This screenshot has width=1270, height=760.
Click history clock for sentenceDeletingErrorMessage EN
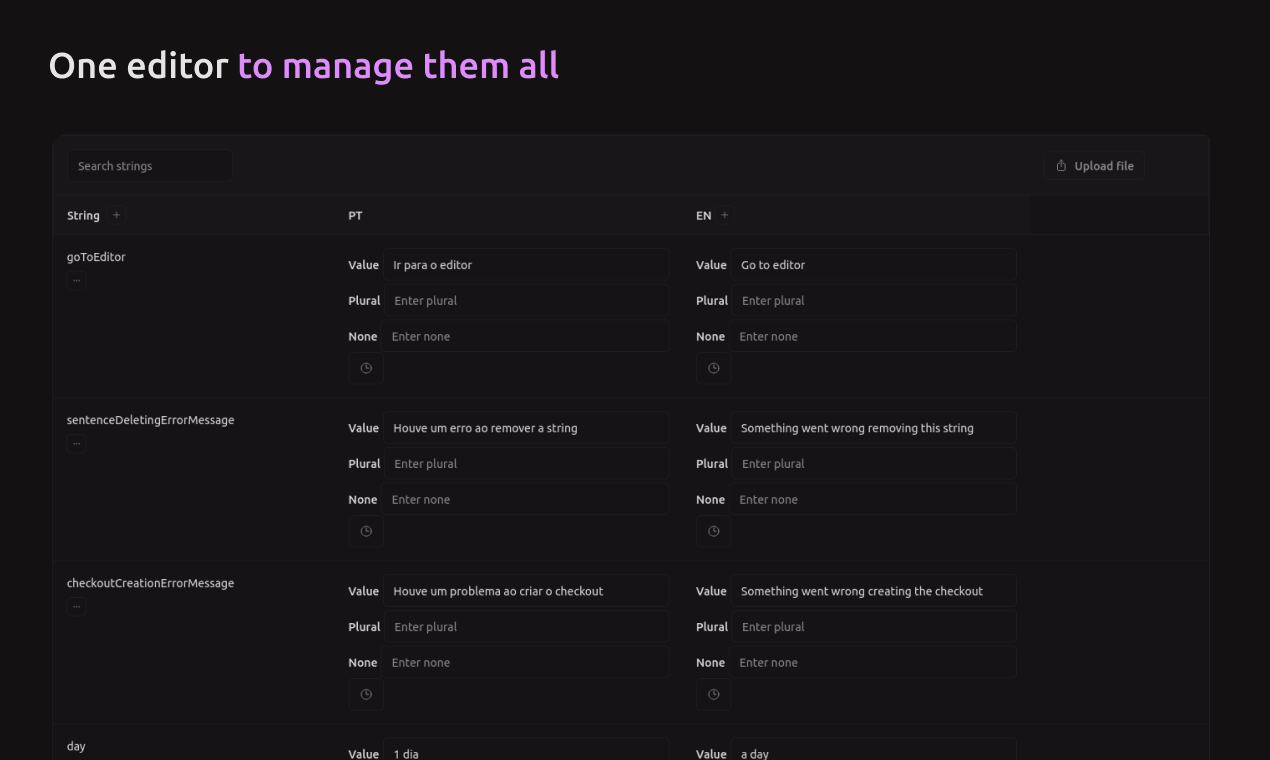point(714,531)
